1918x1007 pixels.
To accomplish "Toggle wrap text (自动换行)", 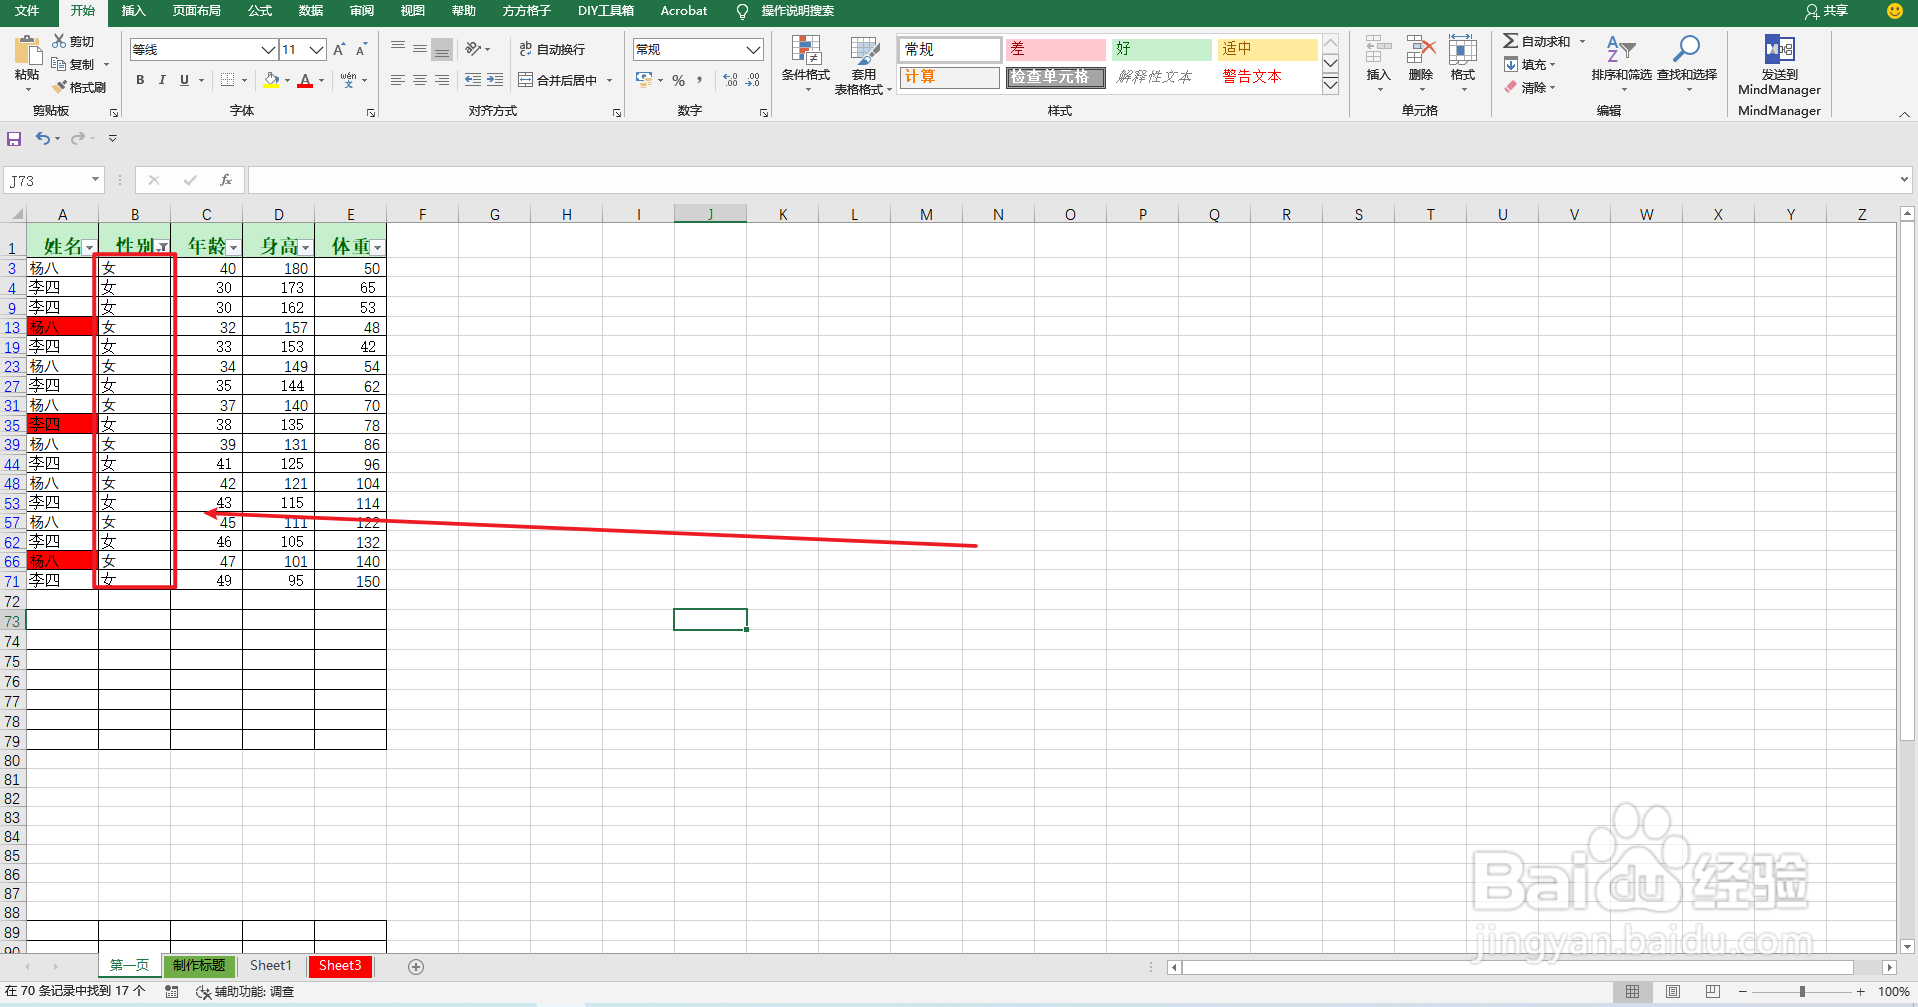I will point(552,49).
